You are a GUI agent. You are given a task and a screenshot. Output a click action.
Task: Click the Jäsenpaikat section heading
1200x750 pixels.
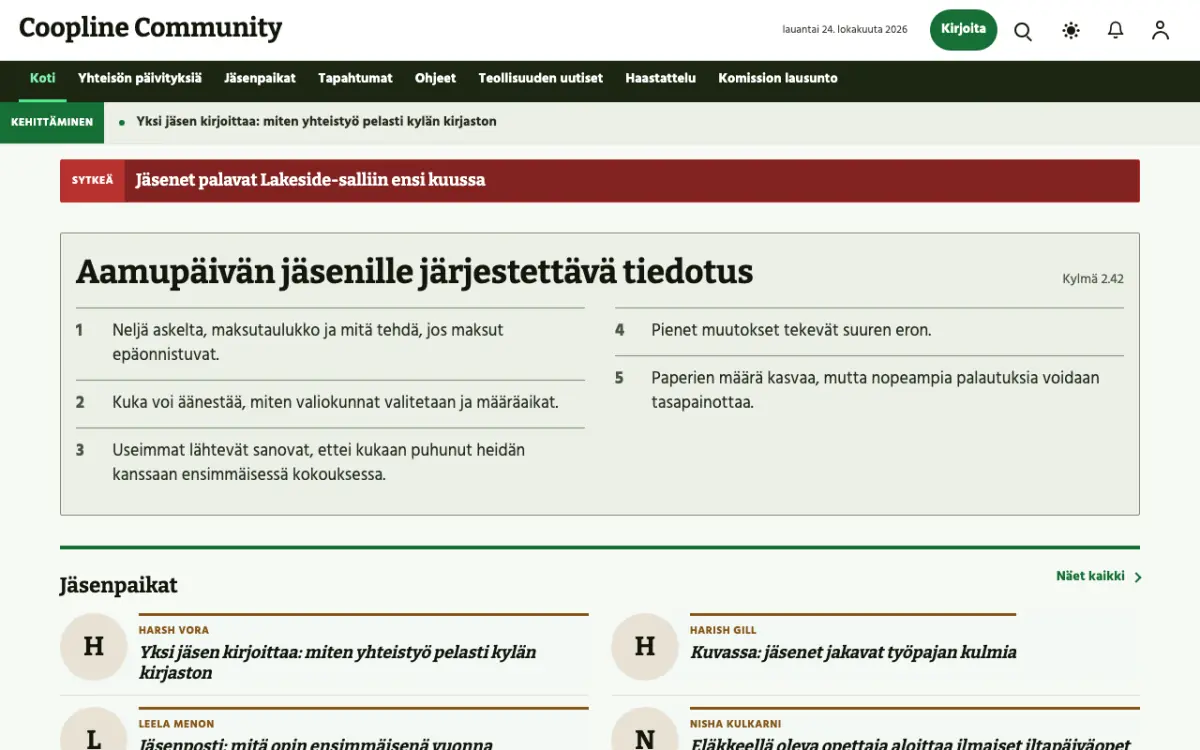(118, 585)
